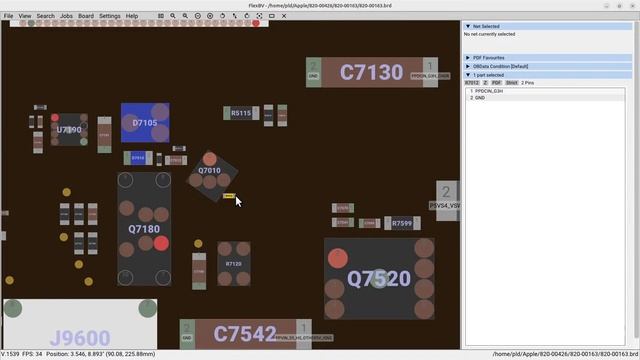
Task: Click the red dot in the top connector strip
Action: (x=256, y=23)
